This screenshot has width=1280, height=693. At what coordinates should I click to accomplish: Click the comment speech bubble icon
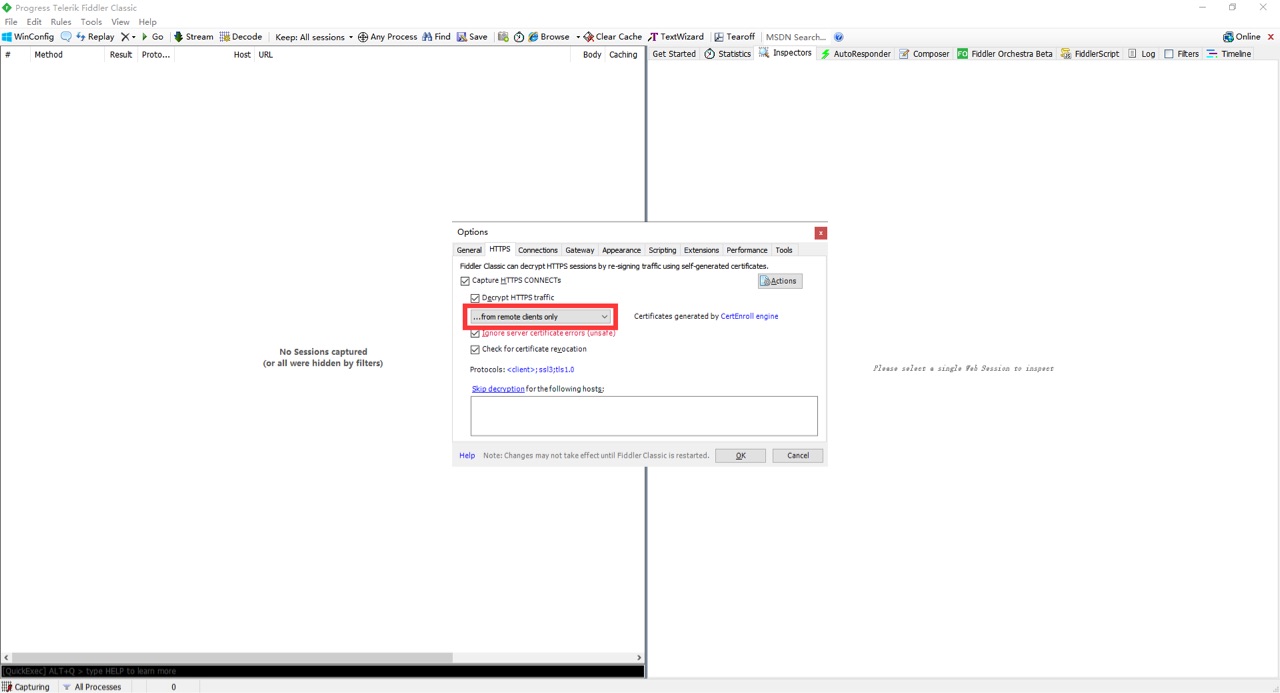[x=66, y=37]
